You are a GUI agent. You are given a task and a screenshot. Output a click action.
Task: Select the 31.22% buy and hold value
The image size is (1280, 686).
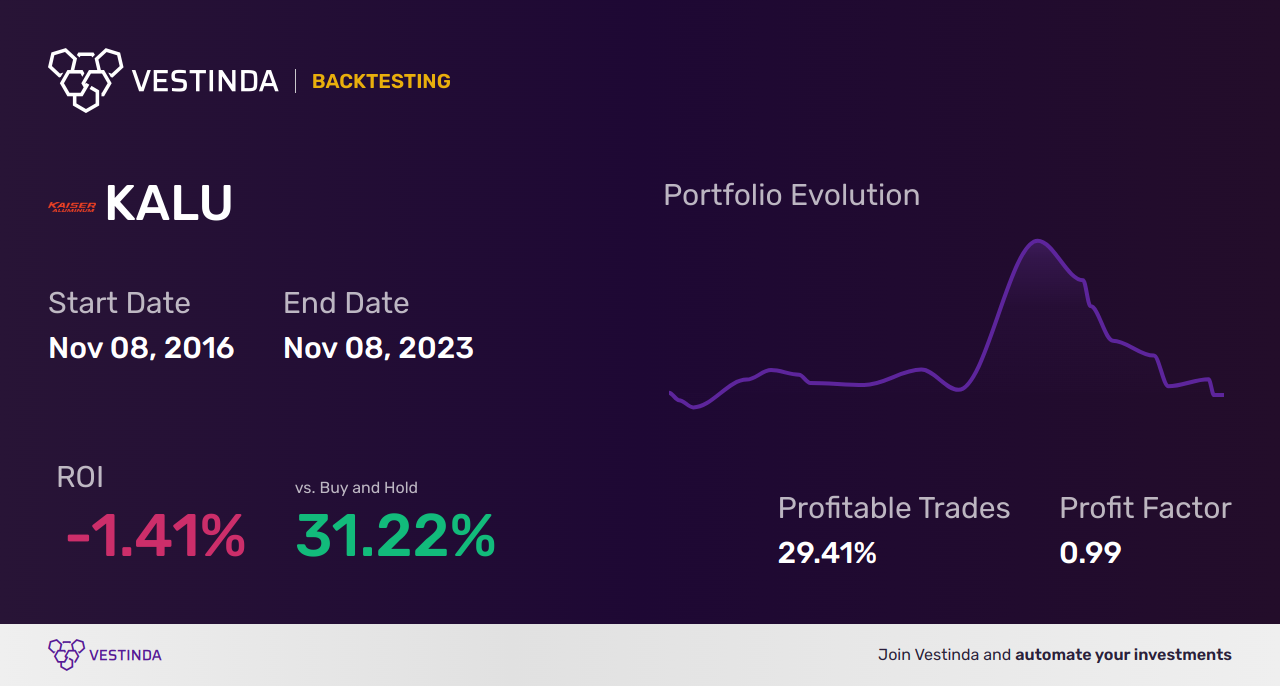pos(395,536)
